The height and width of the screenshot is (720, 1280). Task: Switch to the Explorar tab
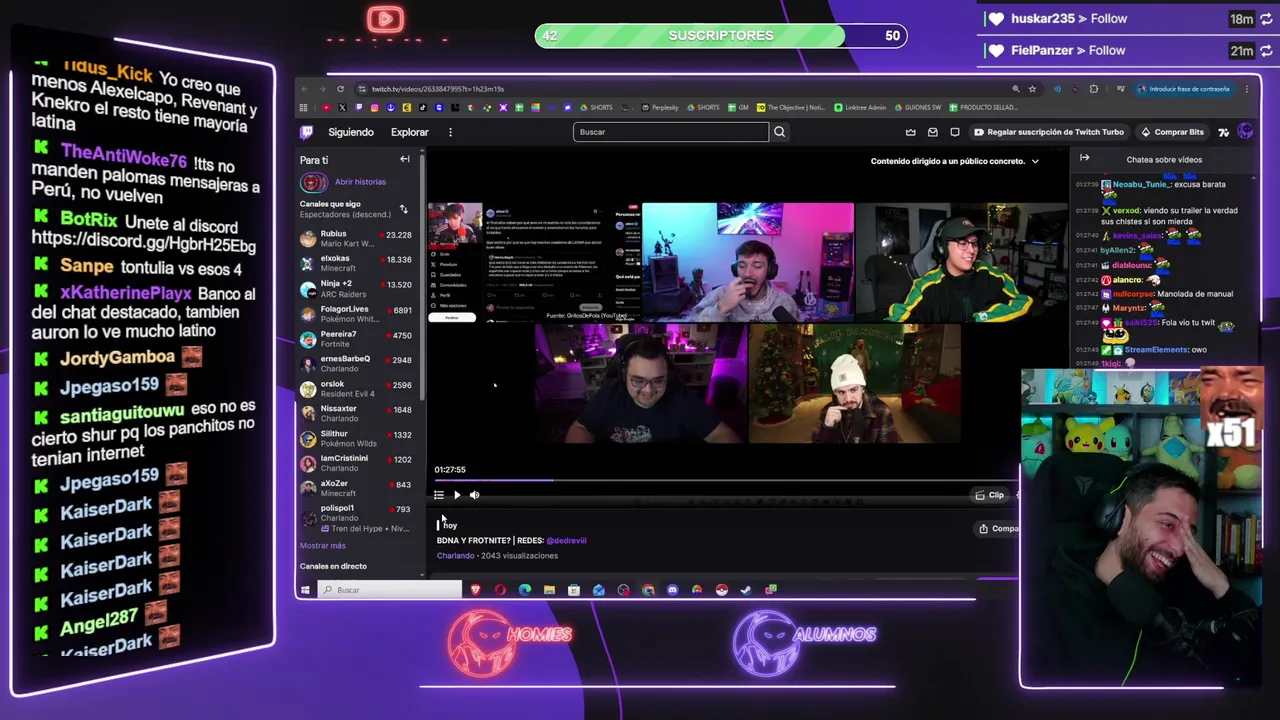click(410, 132)
